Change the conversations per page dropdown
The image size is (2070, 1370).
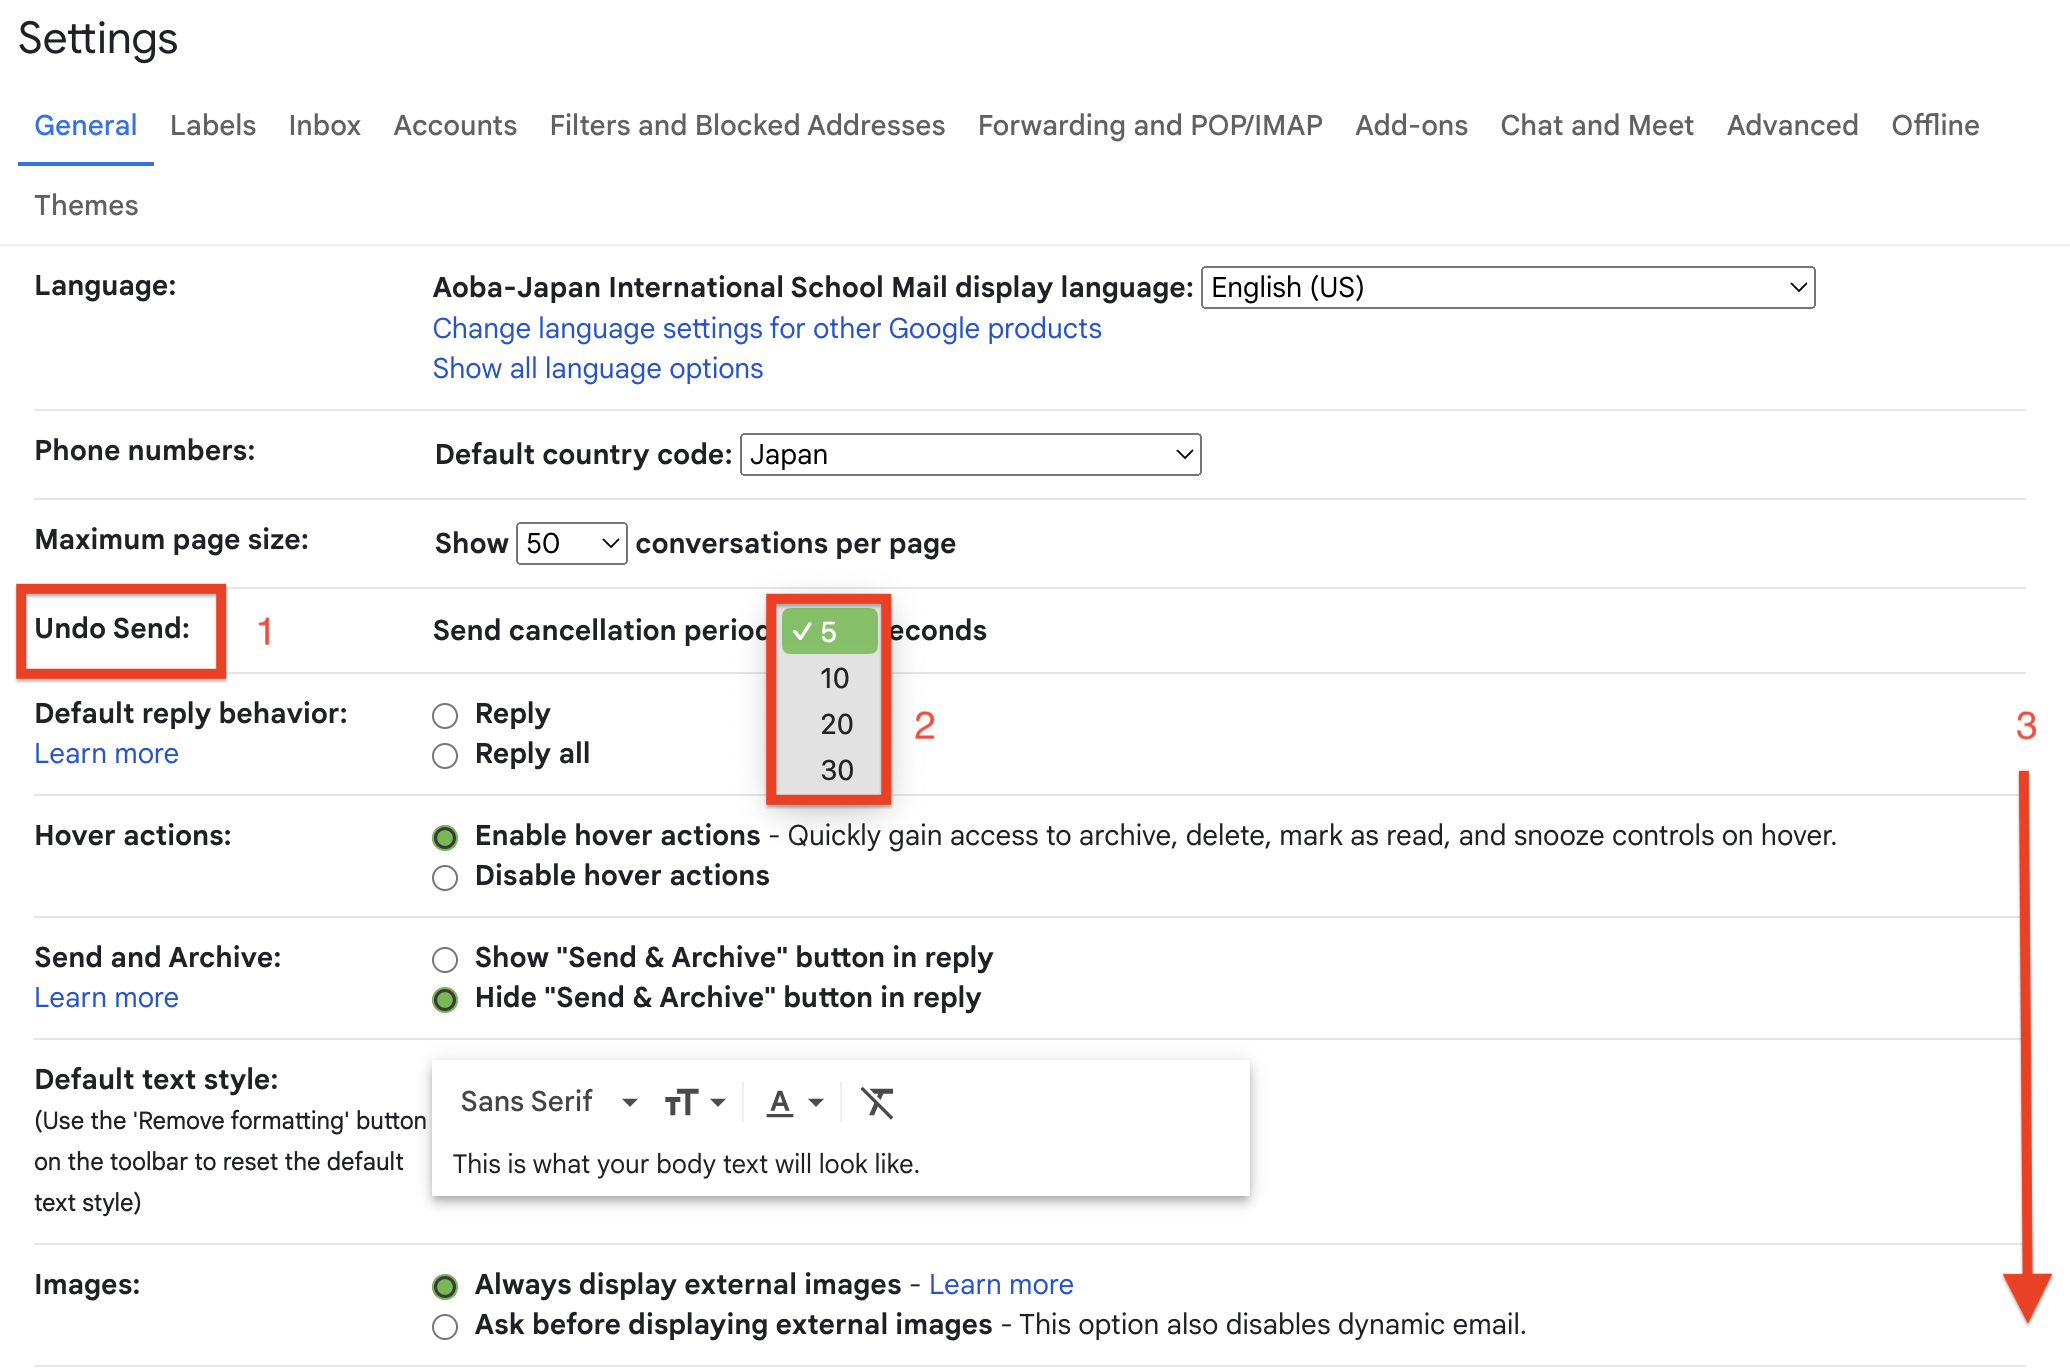click(x=571, y=543)
